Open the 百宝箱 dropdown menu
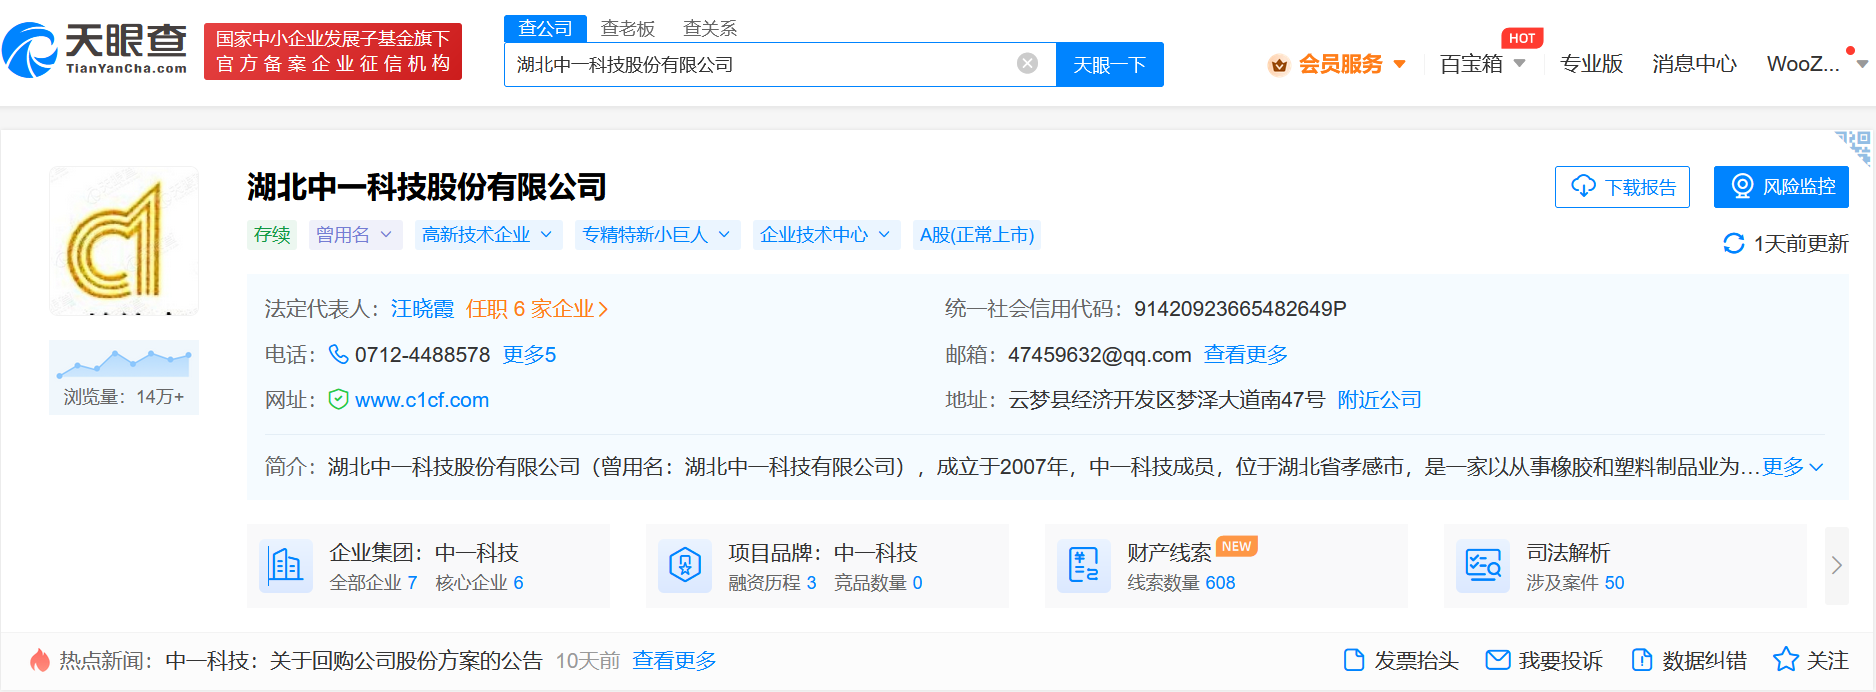This screenshot has width=1876, height=692. 1483,64
